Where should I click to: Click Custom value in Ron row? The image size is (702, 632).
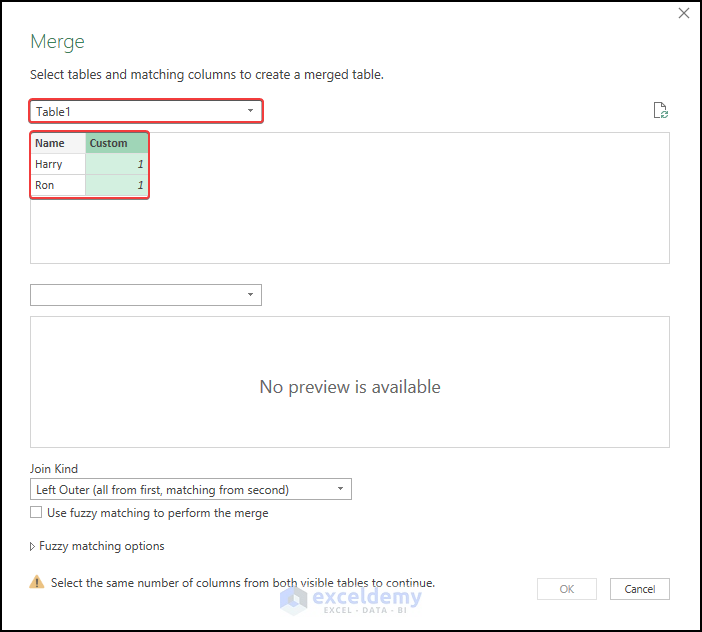pos(117,185)
